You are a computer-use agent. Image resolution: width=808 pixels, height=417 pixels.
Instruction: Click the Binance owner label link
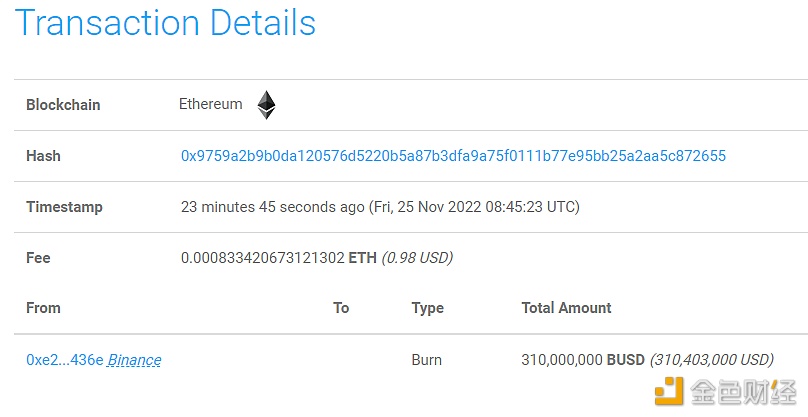134,360
